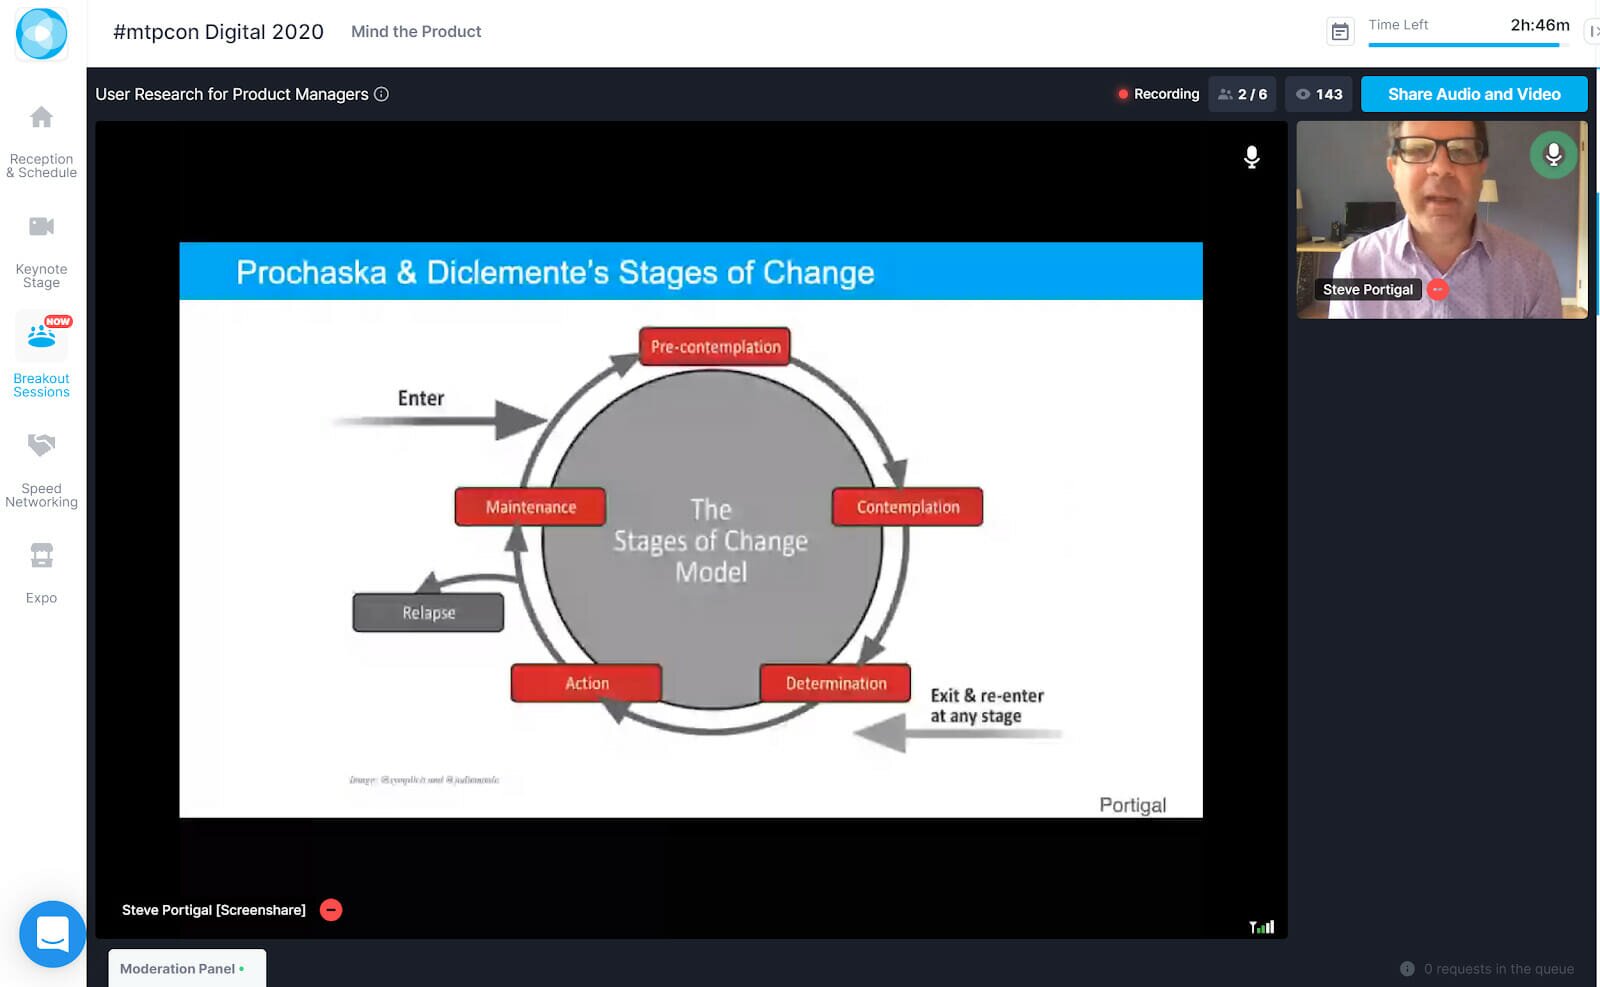Image resolution: width=1600 pixels, height=987 pixels.
Task: Visit the Expo booth area
Action: point(41,556)
